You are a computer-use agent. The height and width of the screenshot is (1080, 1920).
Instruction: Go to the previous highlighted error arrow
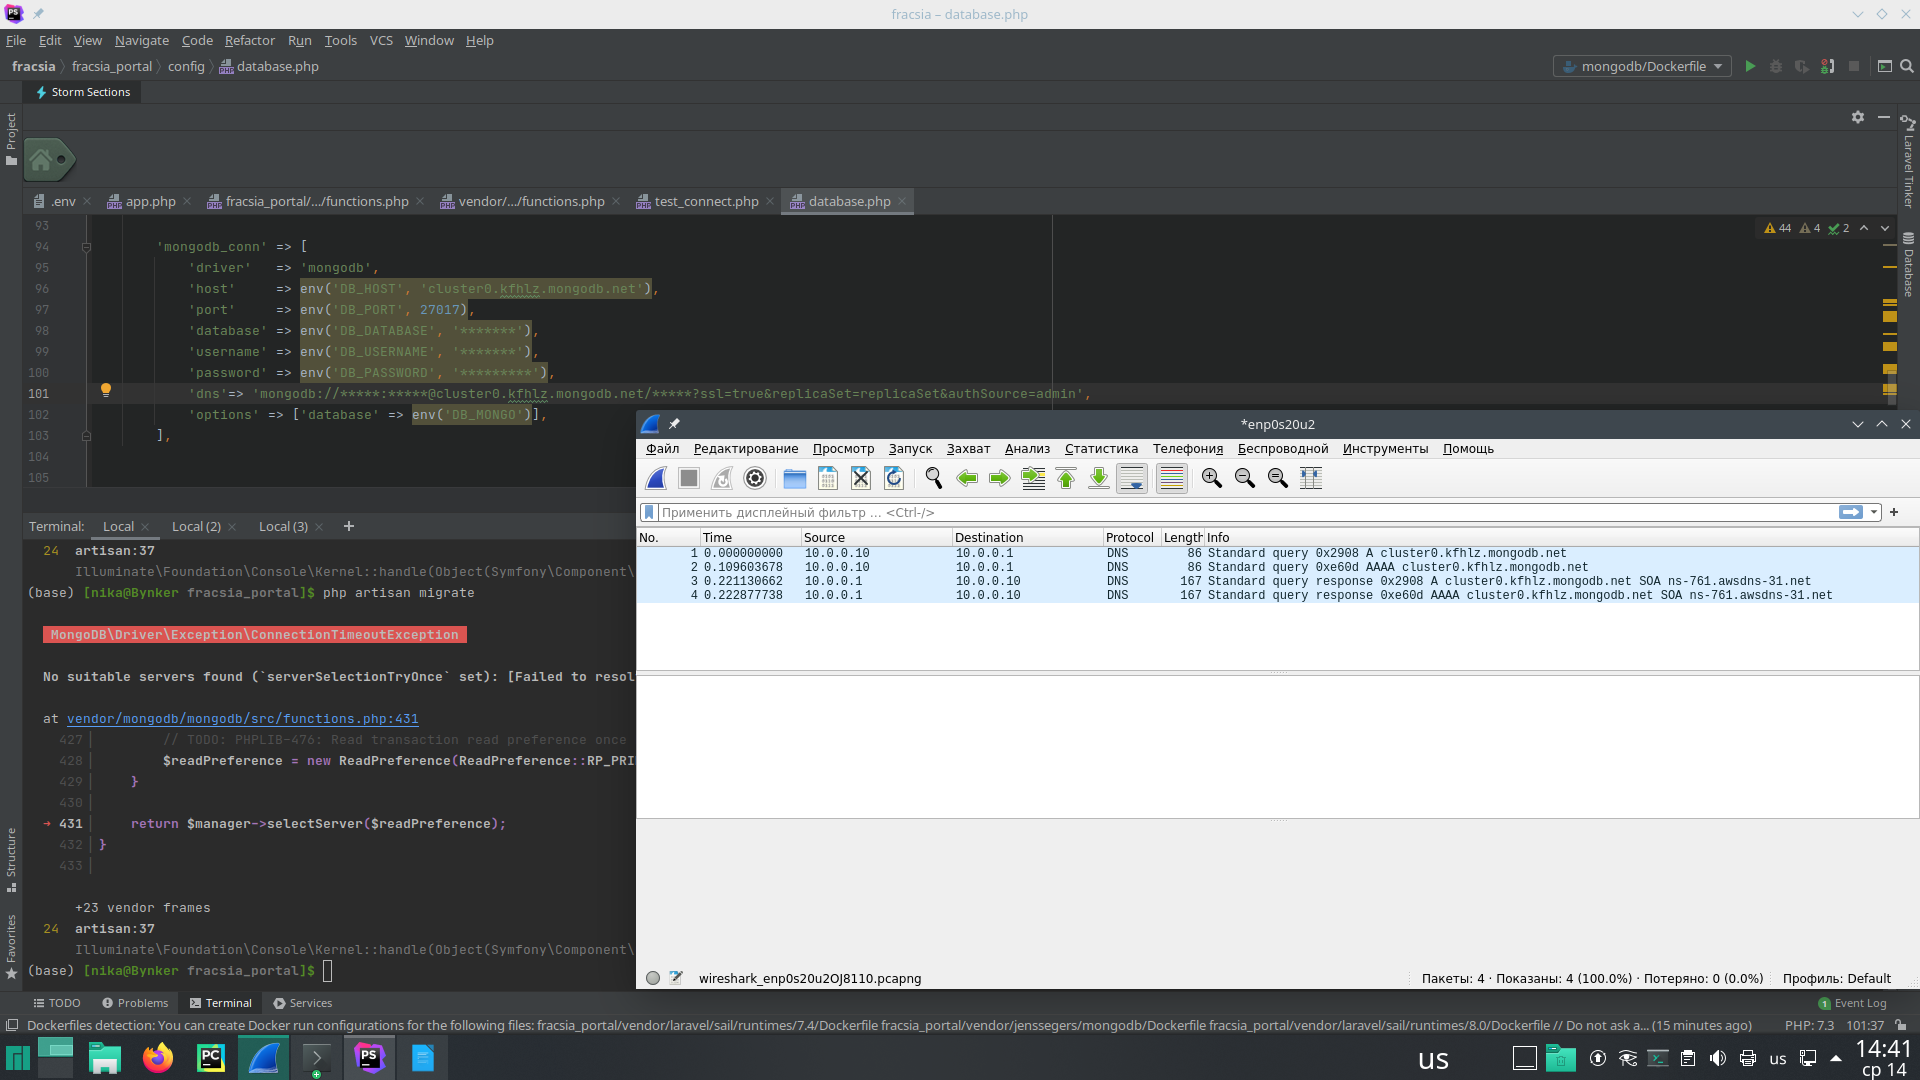[x=1864, y=229]
